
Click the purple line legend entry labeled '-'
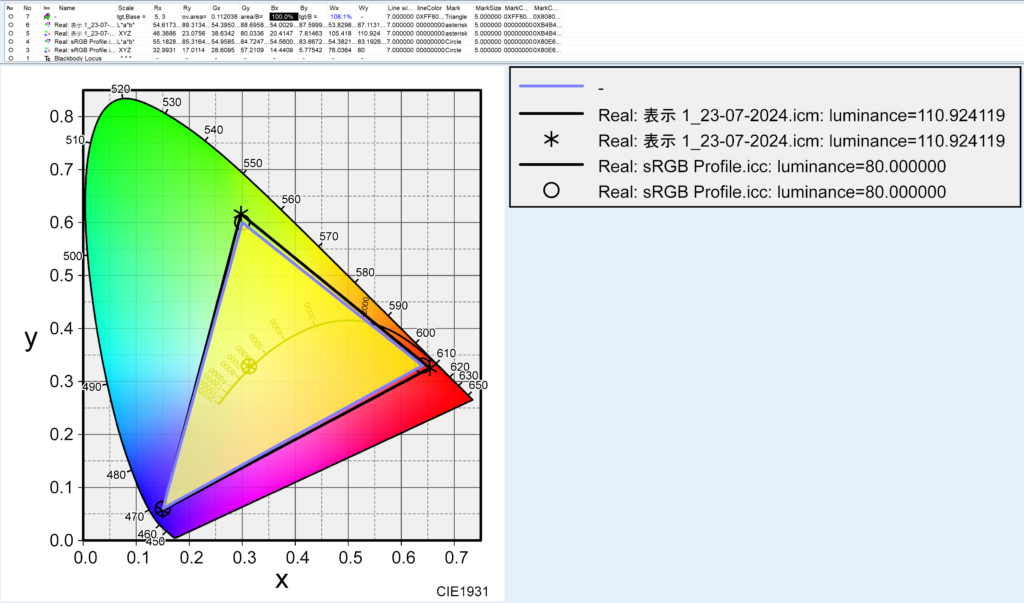562,88
